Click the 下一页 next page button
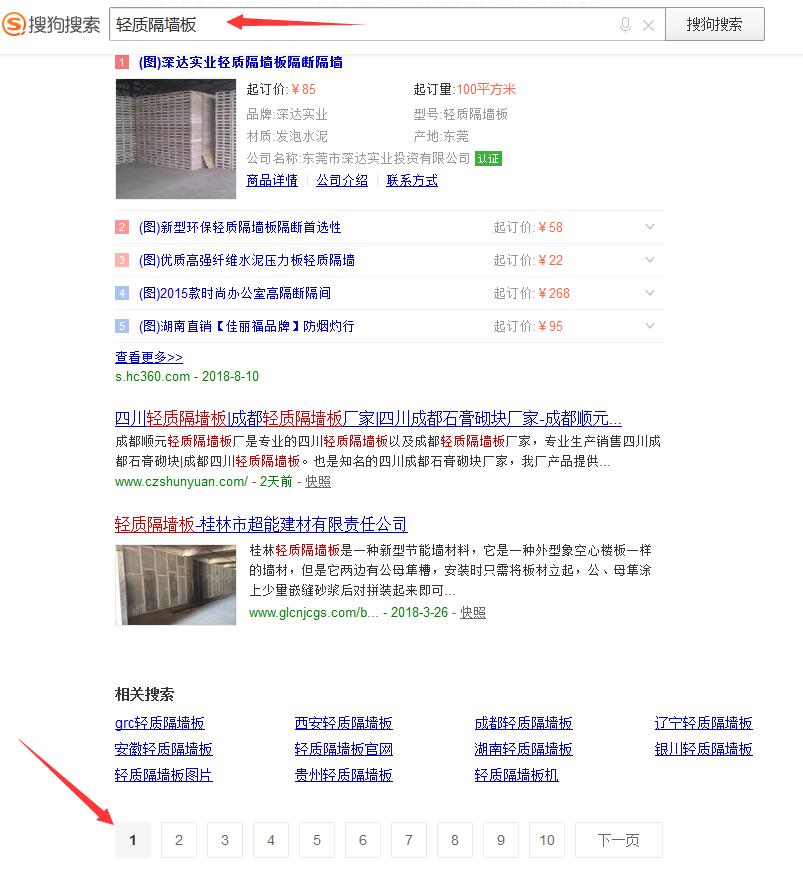 tap(618, 840)
